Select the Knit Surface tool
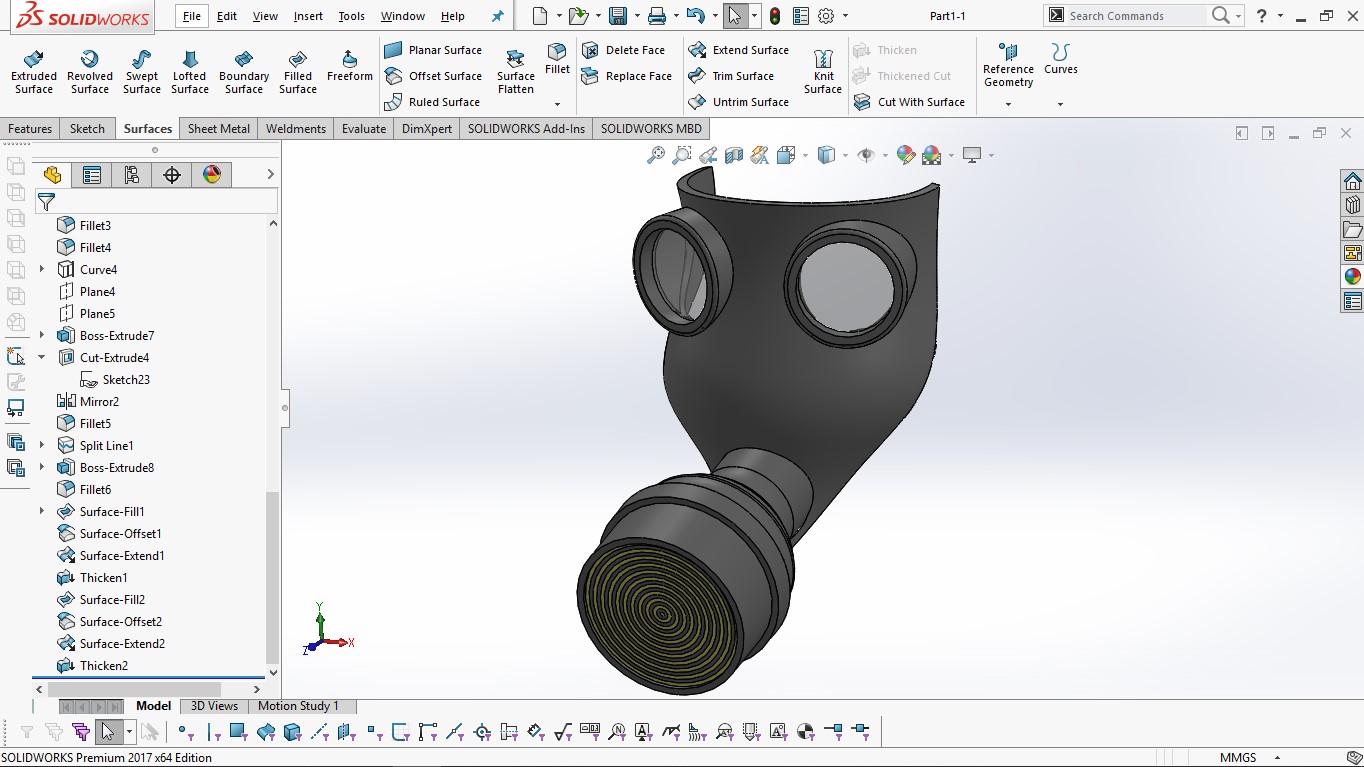This screenshot has height=767, width=1364. point(823,71)
